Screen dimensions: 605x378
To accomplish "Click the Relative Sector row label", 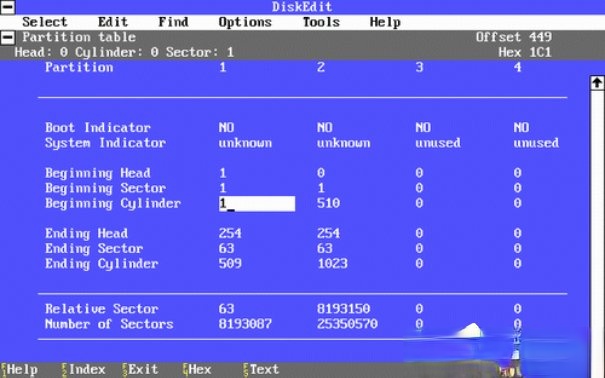I will pos(101,309).
